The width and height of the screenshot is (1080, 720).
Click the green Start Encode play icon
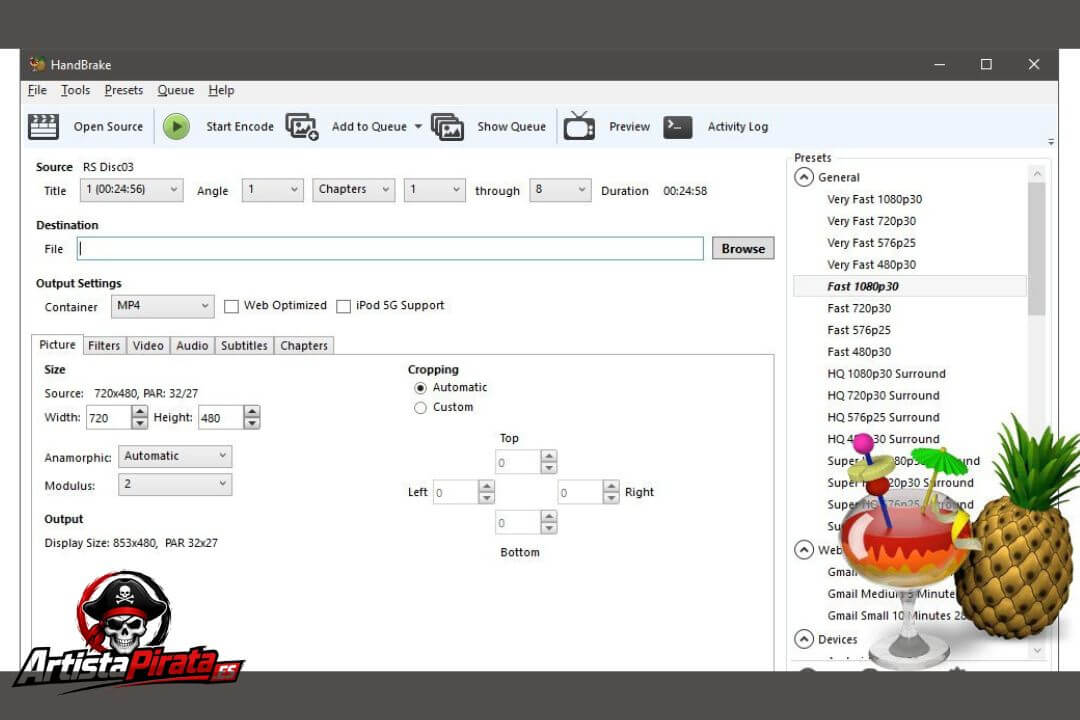click(x=176, y=127)
